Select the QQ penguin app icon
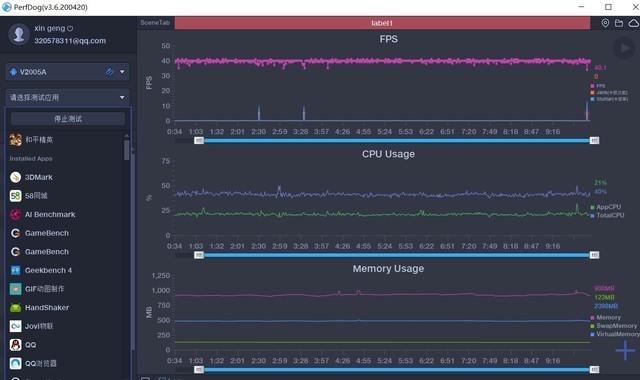The width and height of the screenshot is (640, 380). (x=16, y=345)
